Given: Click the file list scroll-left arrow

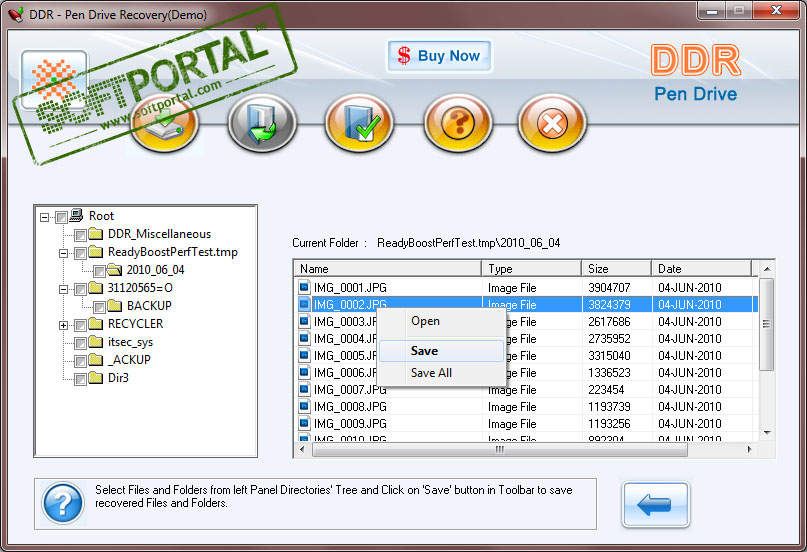Looking at the screenshot, I should click(x=302, y=449).
